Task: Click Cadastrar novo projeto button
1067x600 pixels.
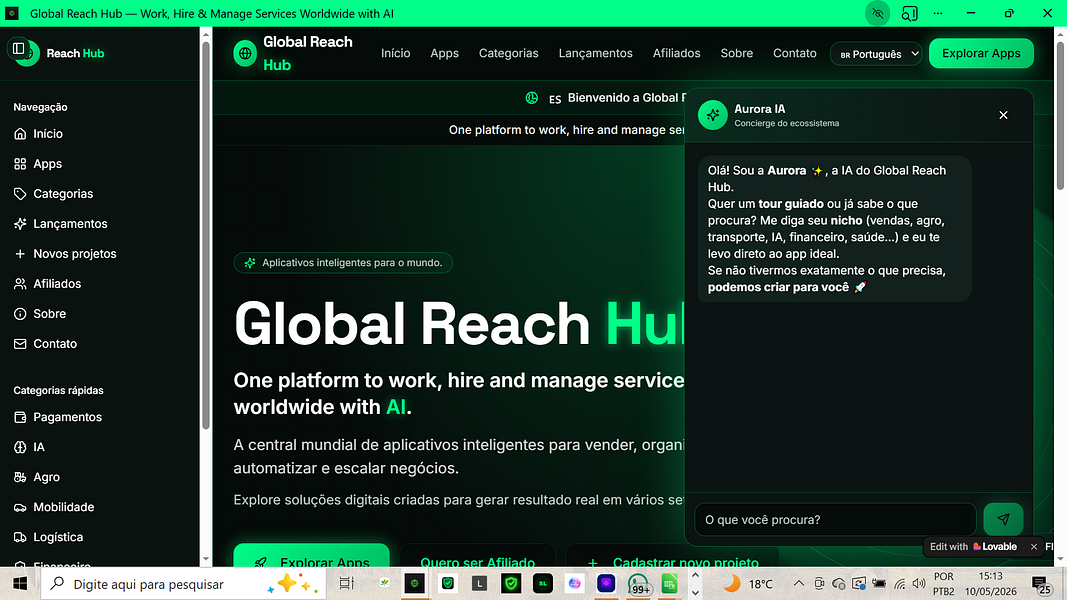Action: tap(672, 555)
